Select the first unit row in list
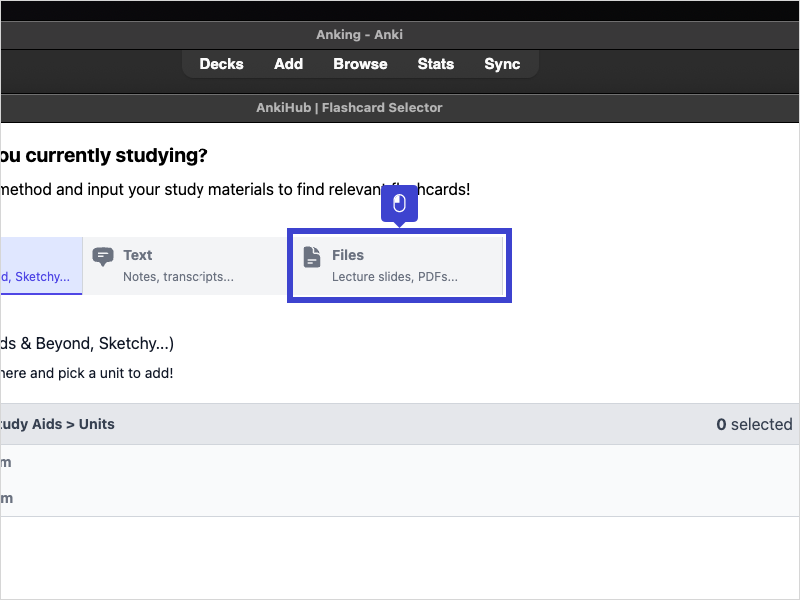The height and width of the screenshot is (600, 800). point(300,462)
